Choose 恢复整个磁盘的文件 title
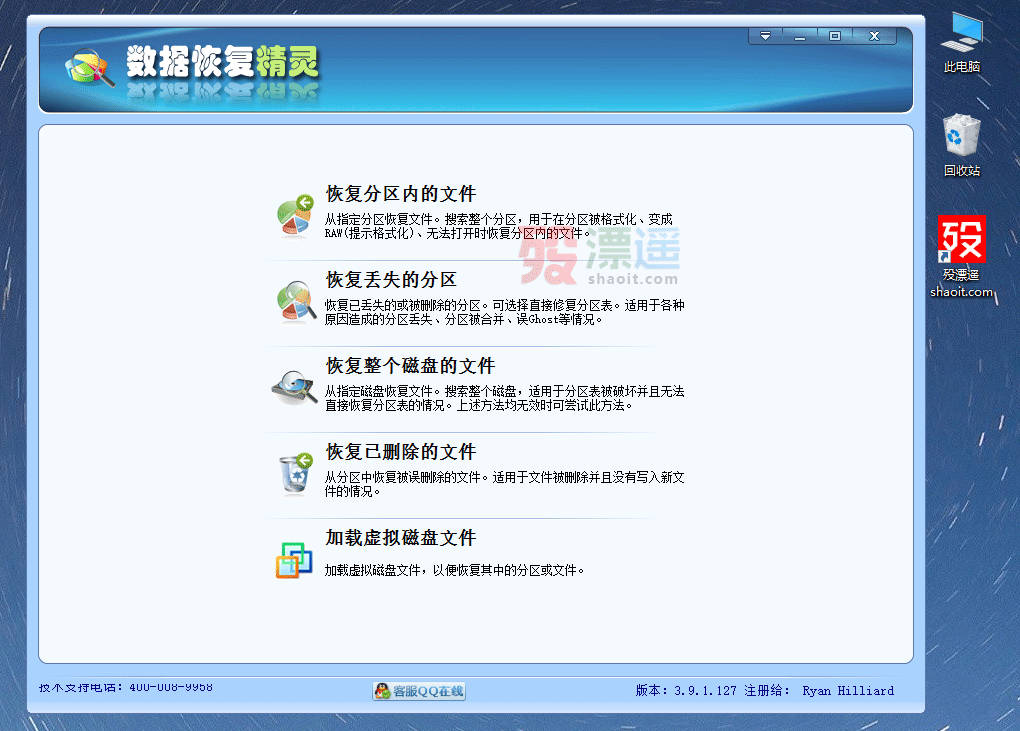The height and width of the screenshot is (731, 1020). (410, 366)
